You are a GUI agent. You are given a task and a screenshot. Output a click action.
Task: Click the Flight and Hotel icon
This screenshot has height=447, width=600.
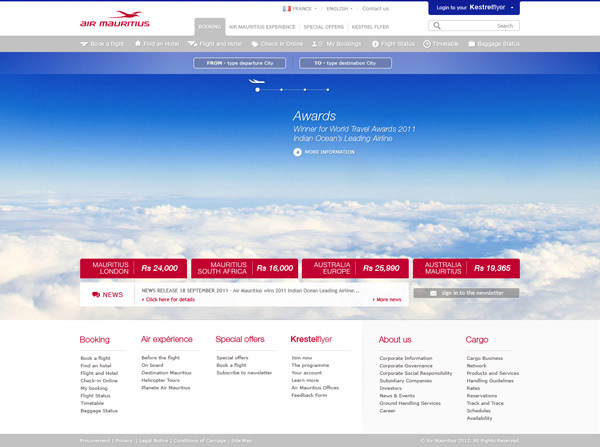[192, 44]
